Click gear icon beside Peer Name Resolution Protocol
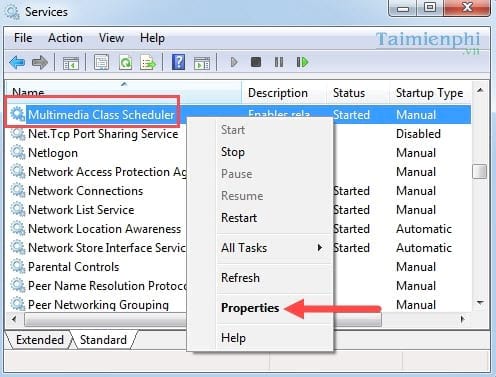The width and height of the screenshot is (496, 377). click(17, 286)
